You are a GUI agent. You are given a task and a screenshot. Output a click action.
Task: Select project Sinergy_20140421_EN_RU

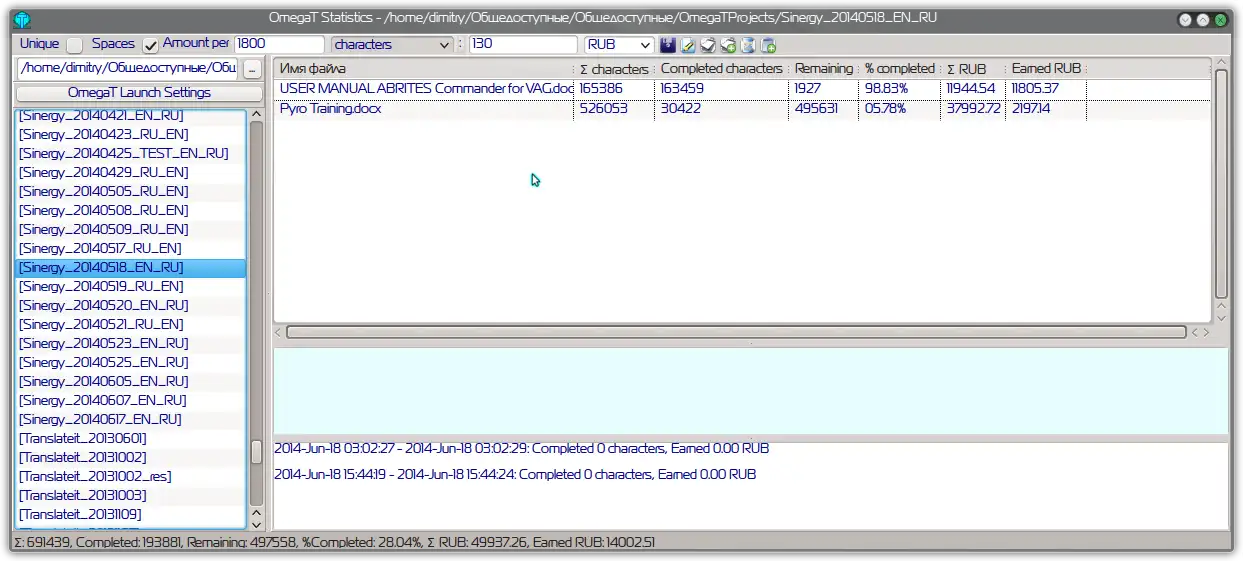pos(131,116)
